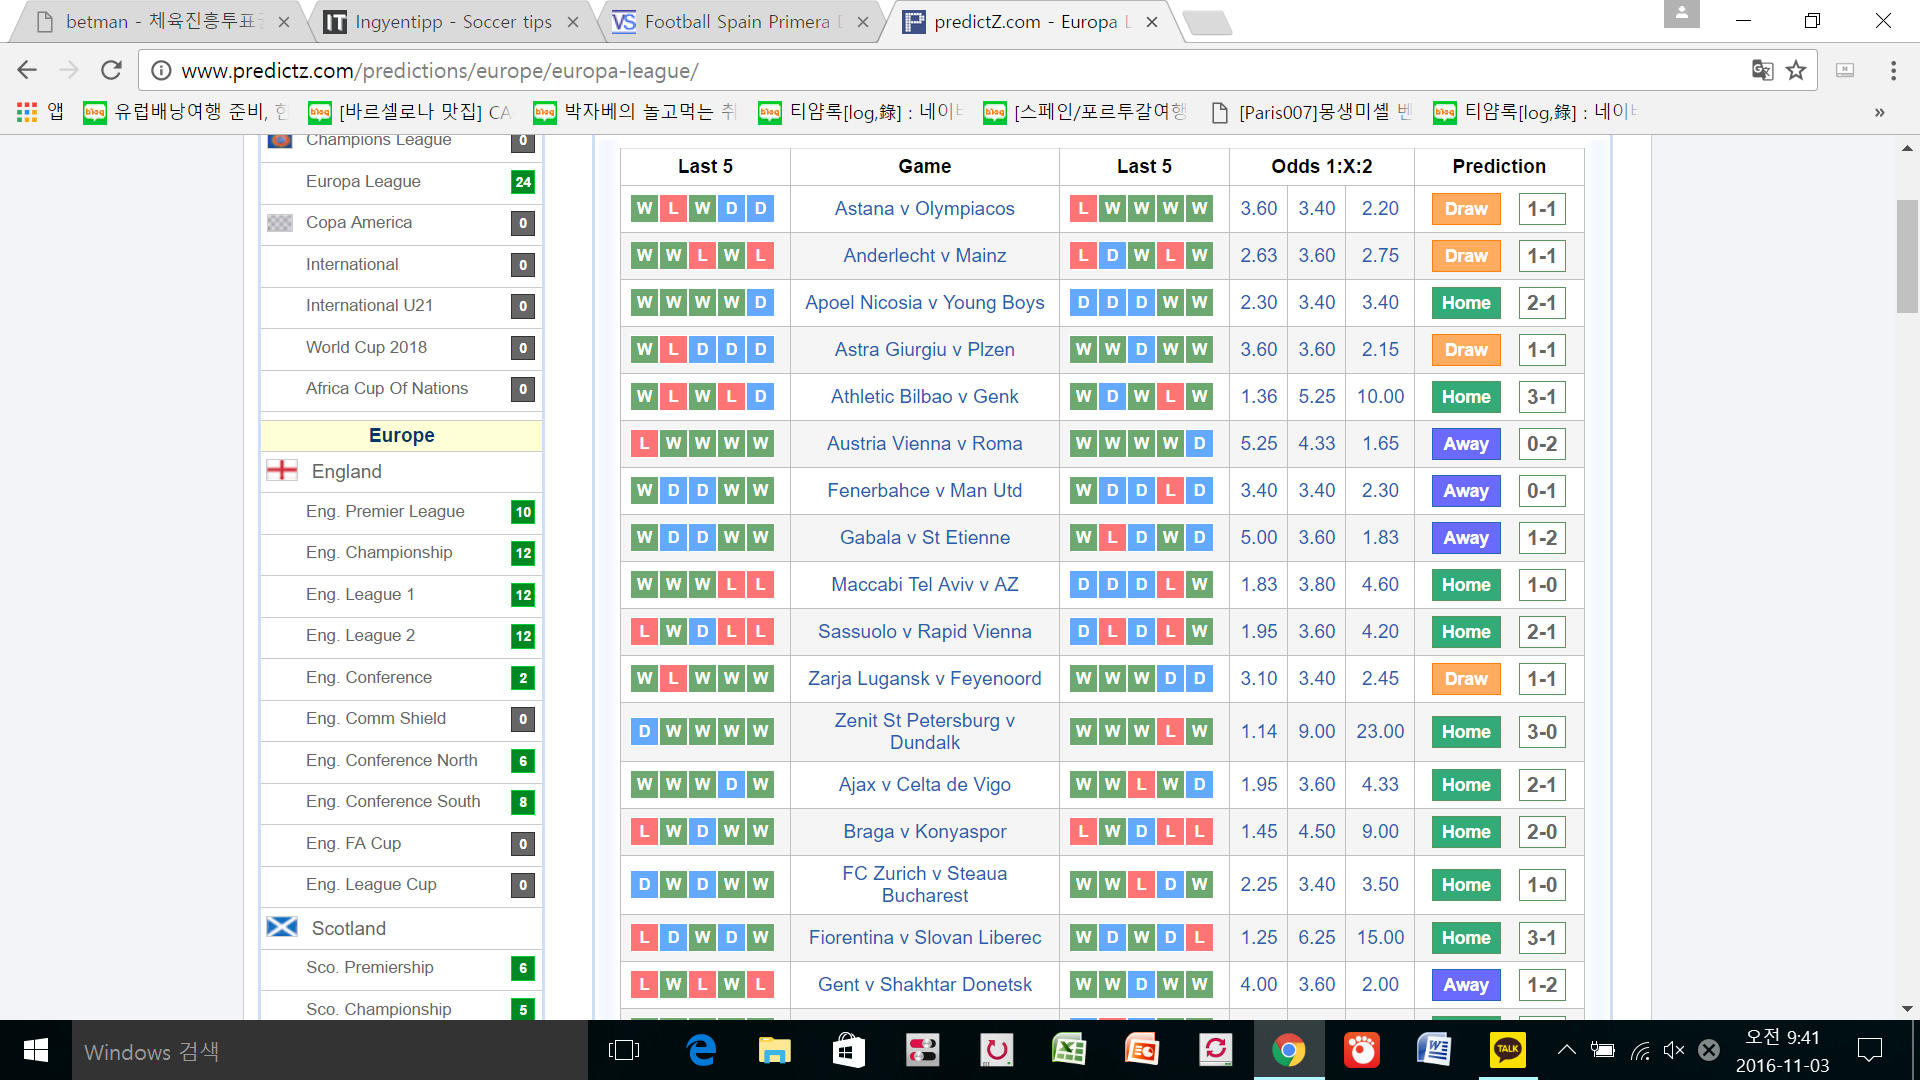The height and width of the screenshot is (1080, 1920).
Task: Switch to Chrome on the taskbar
Action: click(x=1289, y=1050)
